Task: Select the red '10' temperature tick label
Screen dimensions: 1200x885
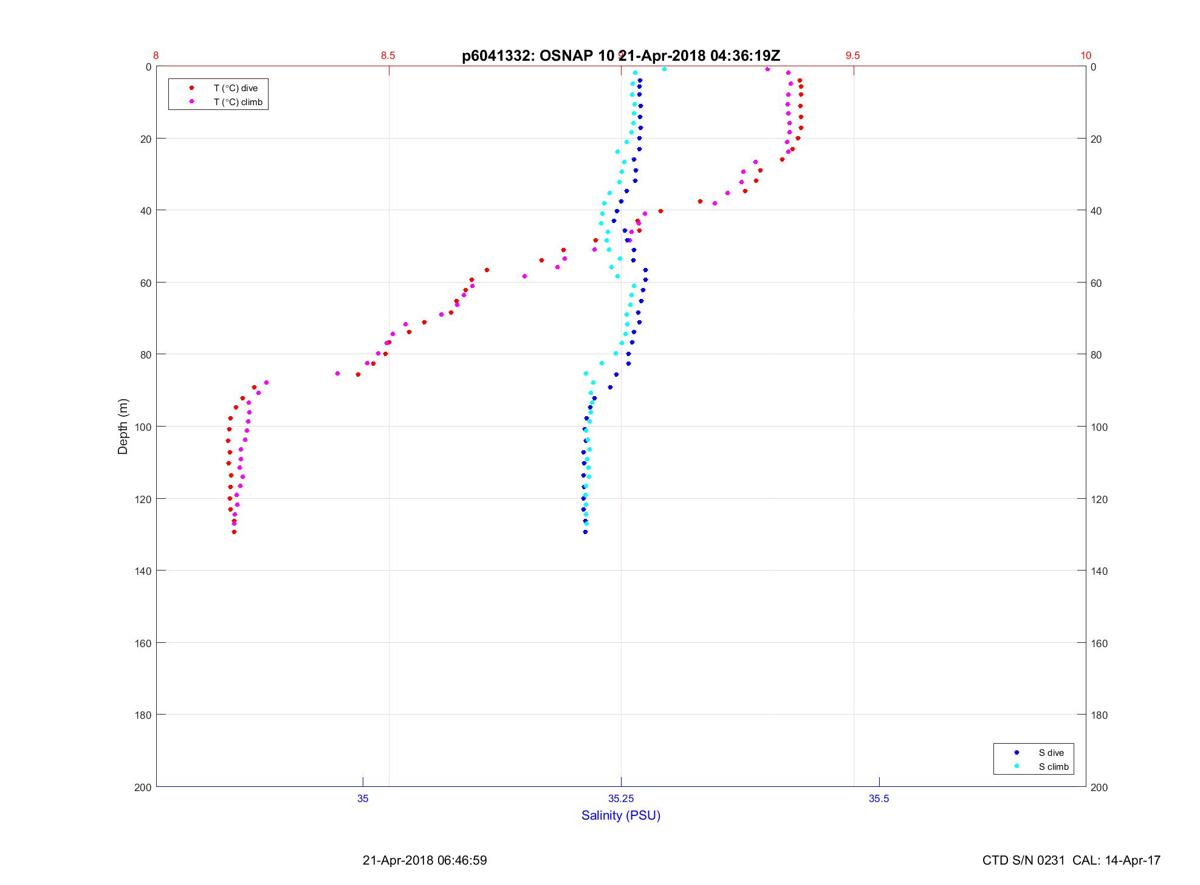Action: coord(1086,56)
